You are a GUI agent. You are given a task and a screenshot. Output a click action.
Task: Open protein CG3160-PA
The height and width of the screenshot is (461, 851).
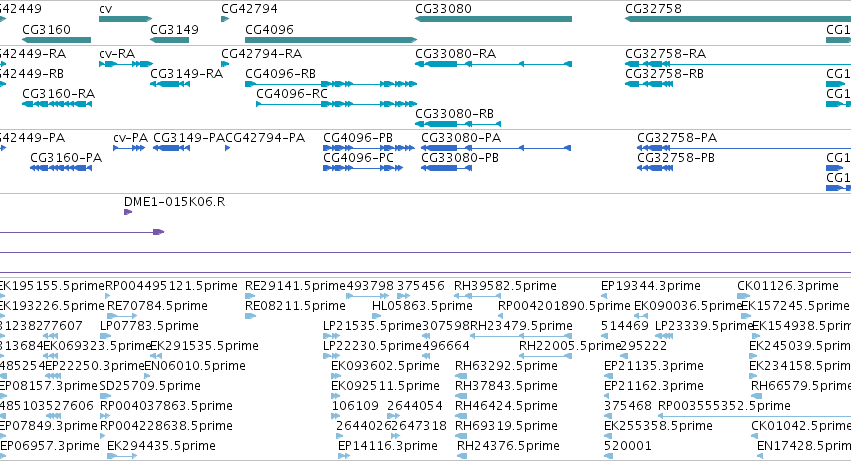pyautogui.click(x=66, y=158)
